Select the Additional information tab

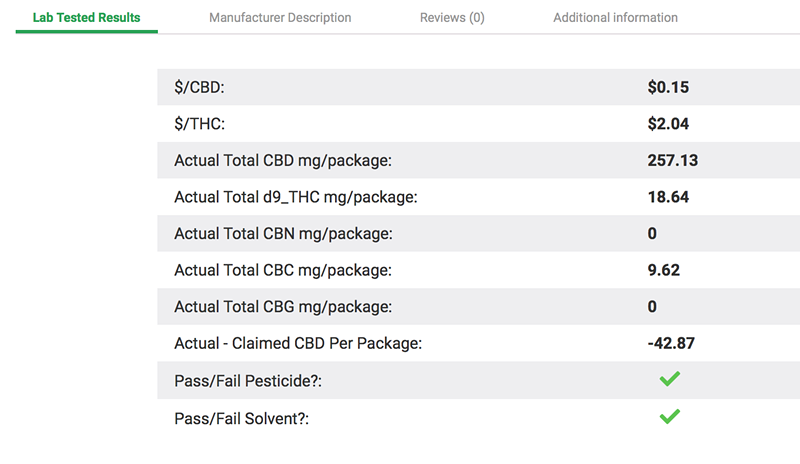click(x=615, y=18)
